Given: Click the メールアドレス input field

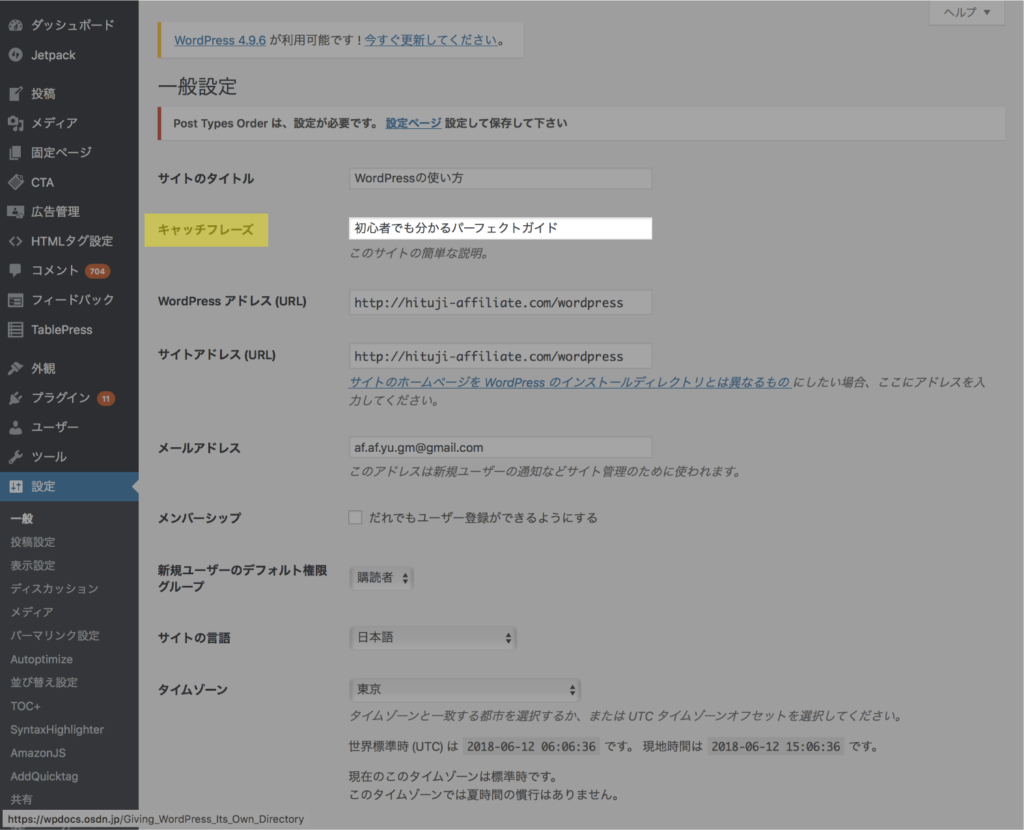Looking at the screenshot, I should click(x=500, y=447).
